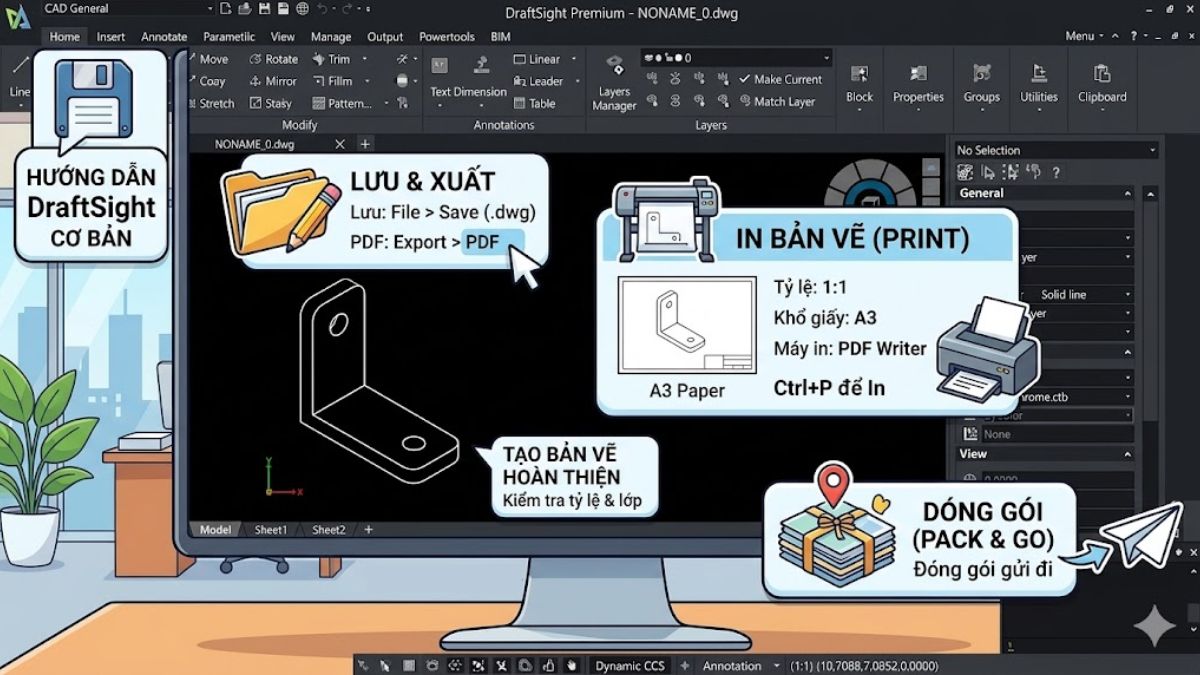The height and width of the screenshot is (675, 1200).
Task: Select the Rotate tool
Action: click(274, 59)
